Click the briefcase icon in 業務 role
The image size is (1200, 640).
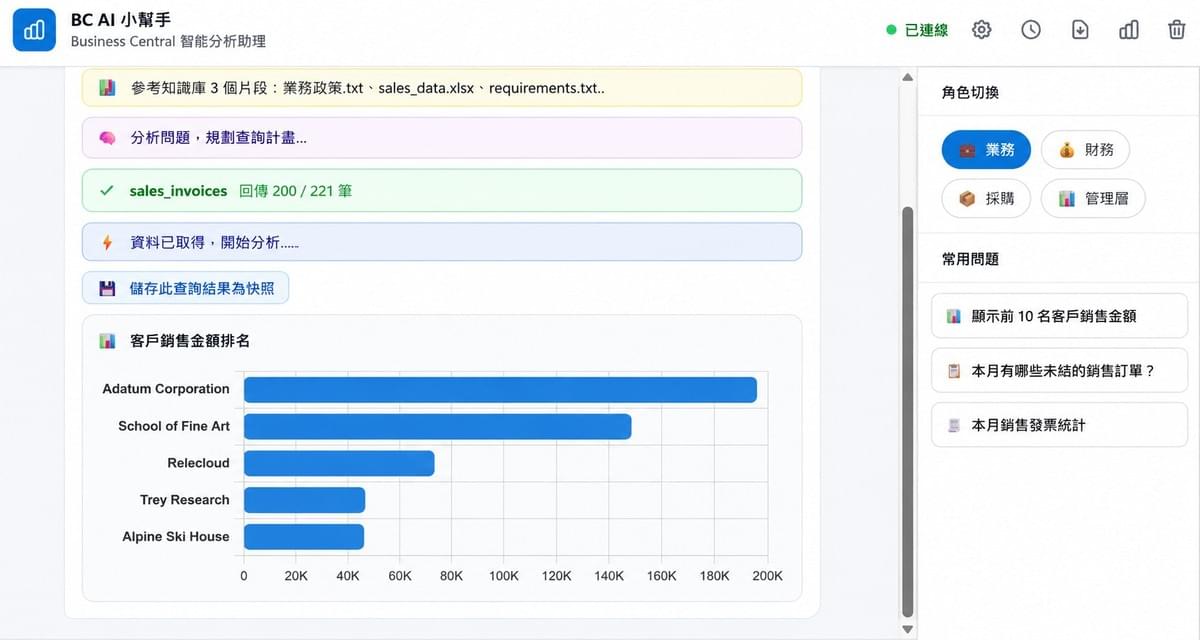click(967, 150)
